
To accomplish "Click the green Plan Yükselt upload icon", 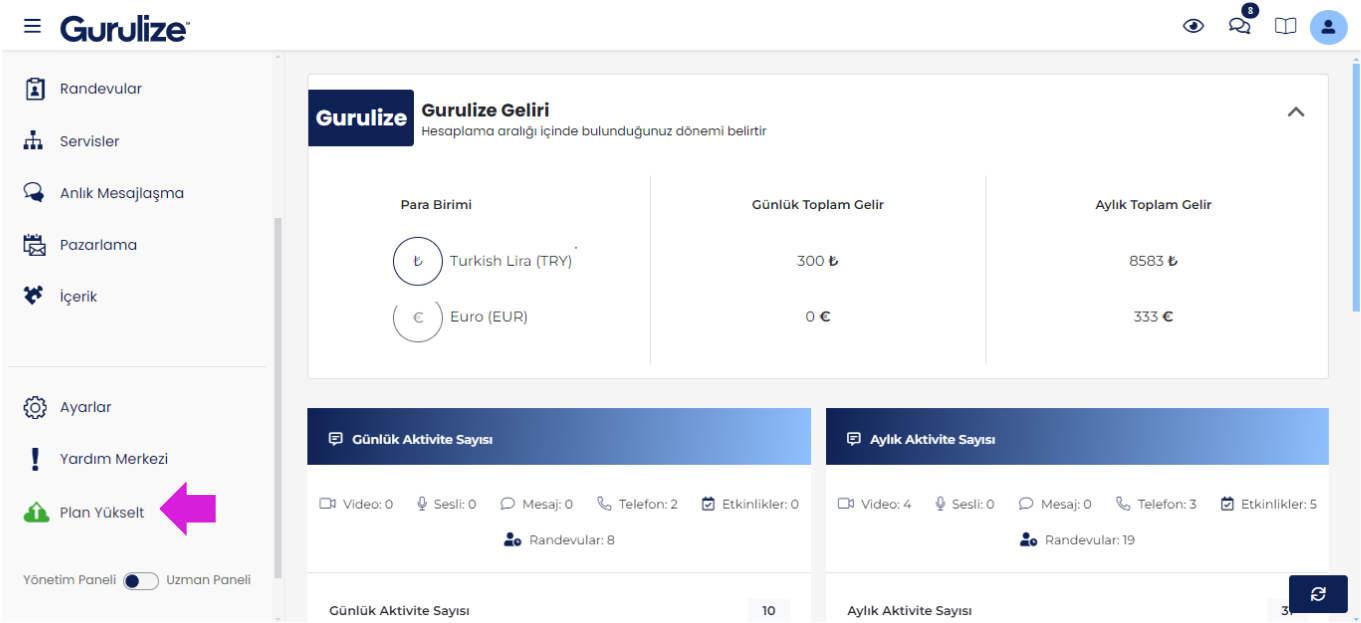I will [36, 513].
